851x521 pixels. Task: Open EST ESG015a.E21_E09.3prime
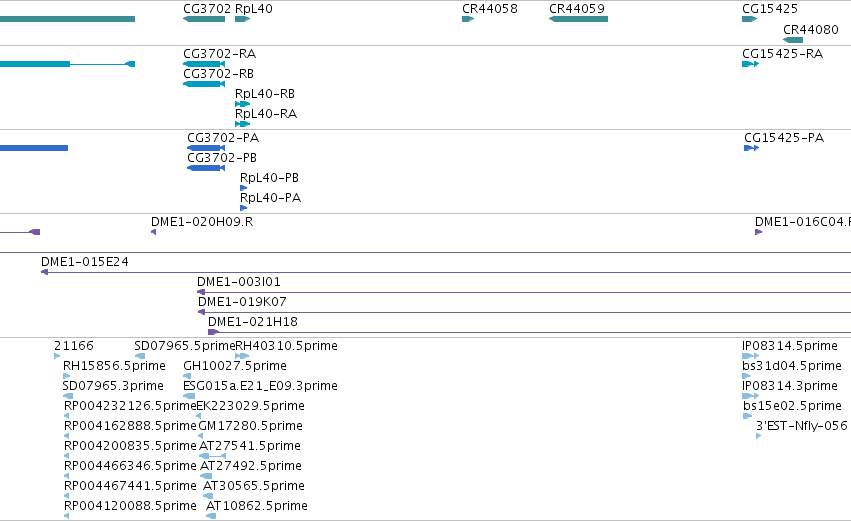pyautogui.click(x=189, y=396)
